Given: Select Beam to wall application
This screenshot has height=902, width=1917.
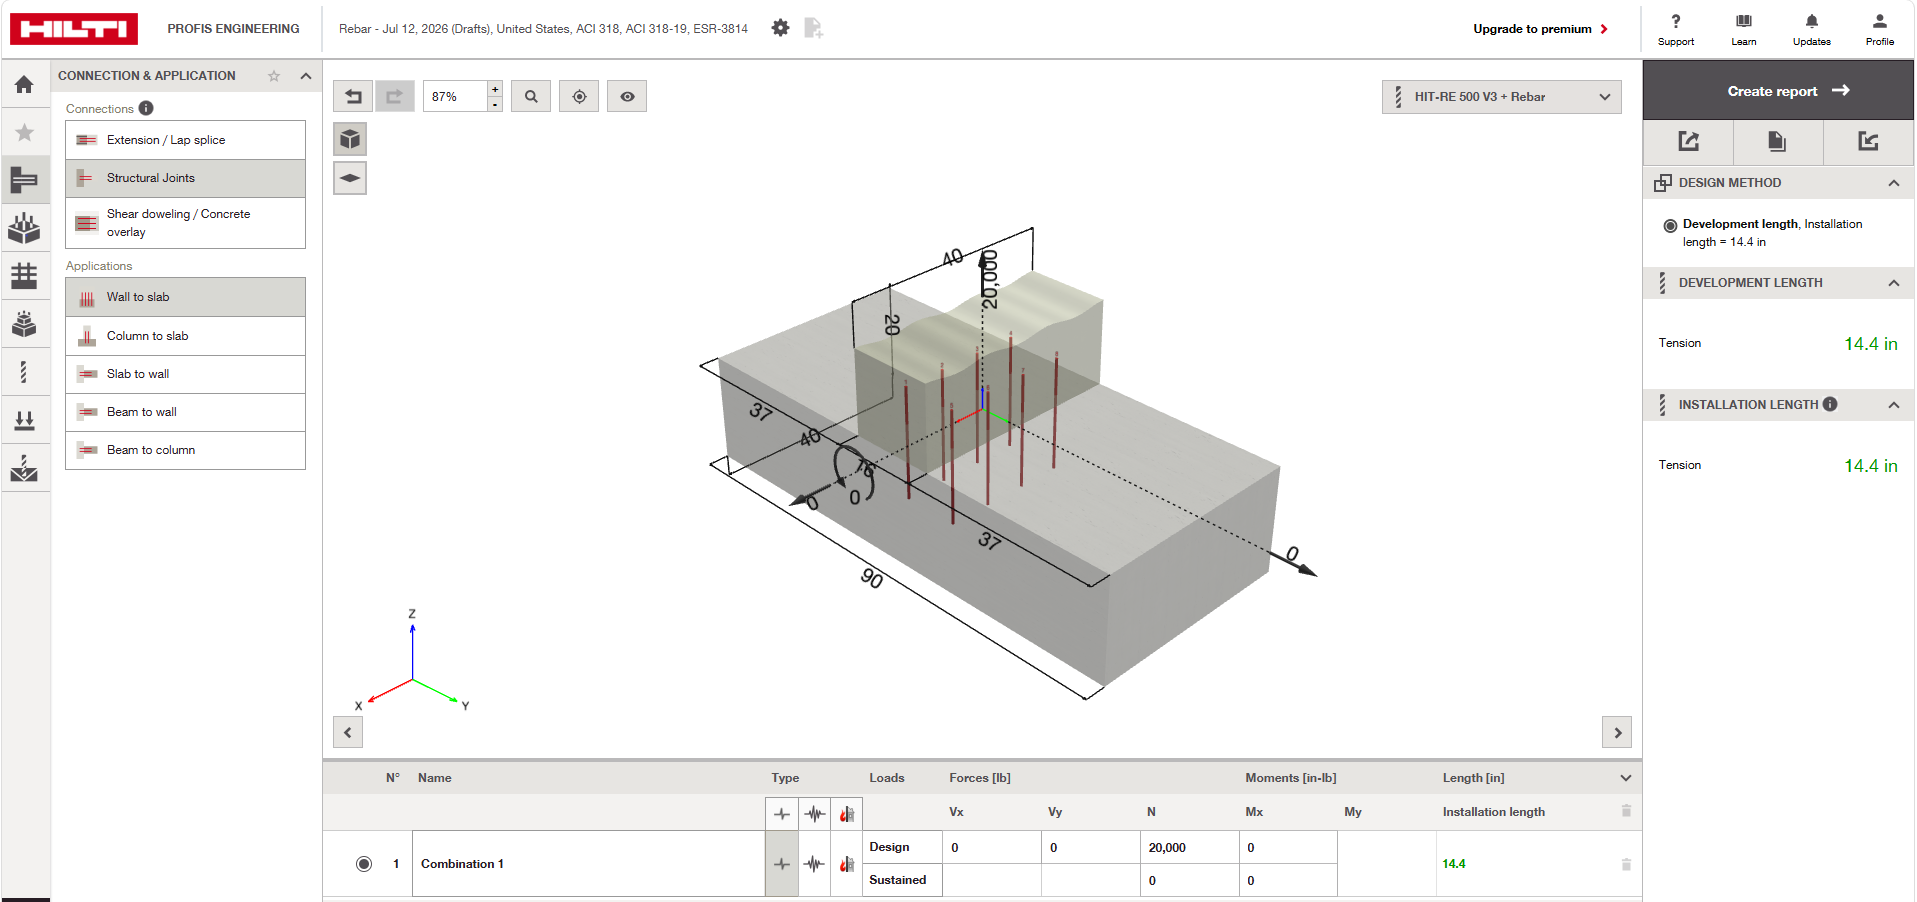Looking at the screenshot, I should (185, 412).
